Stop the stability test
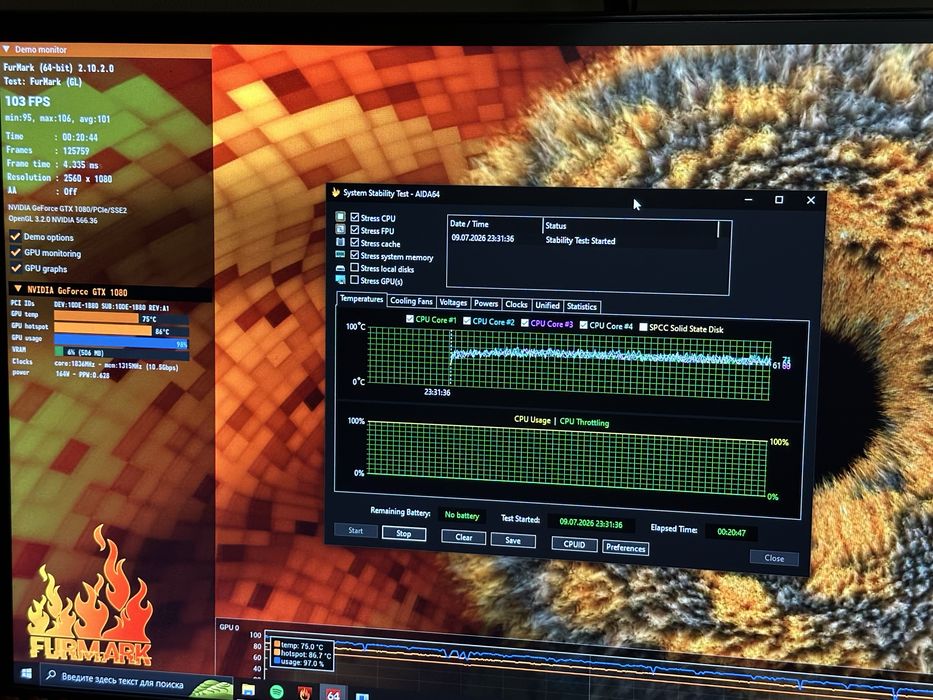 pos(403,533)
